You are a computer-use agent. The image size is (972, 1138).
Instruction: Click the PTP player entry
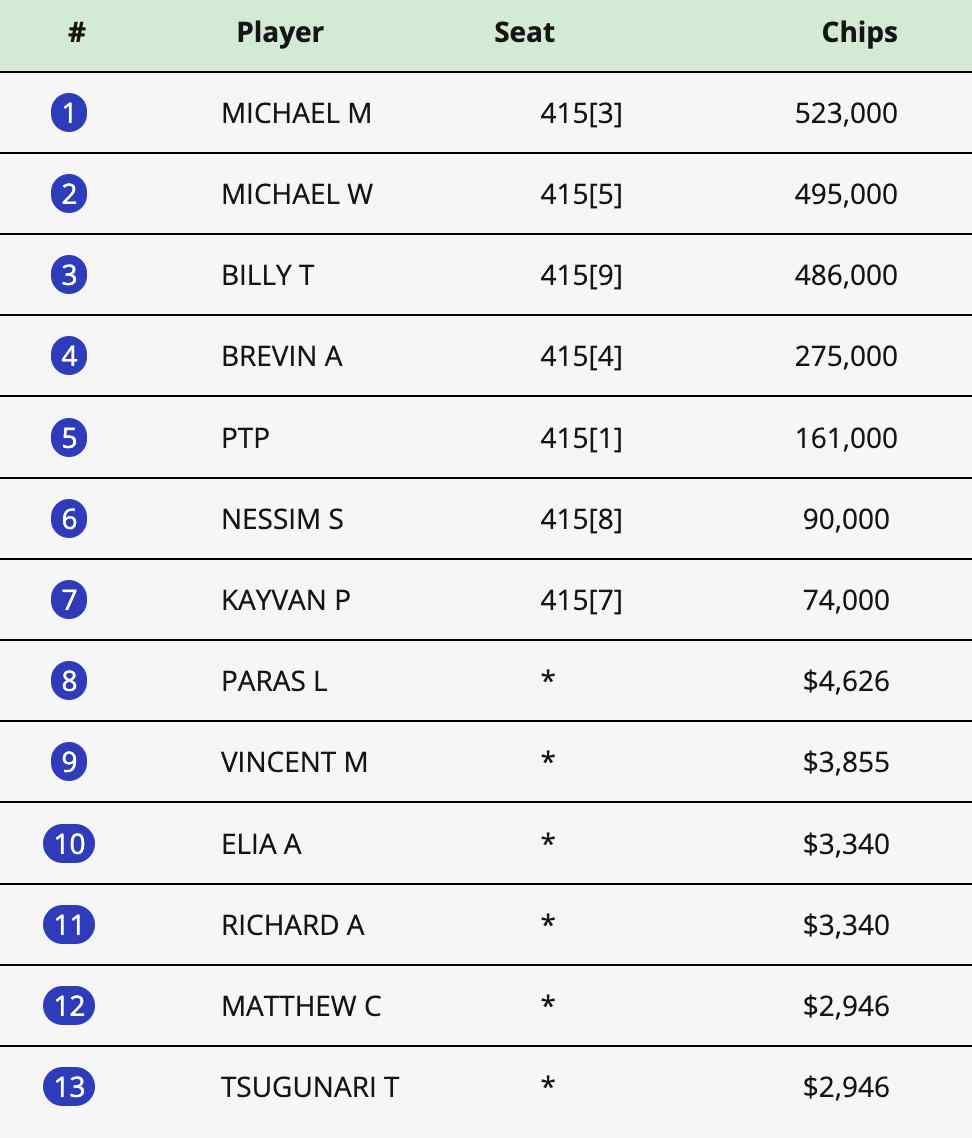point(245,438)
